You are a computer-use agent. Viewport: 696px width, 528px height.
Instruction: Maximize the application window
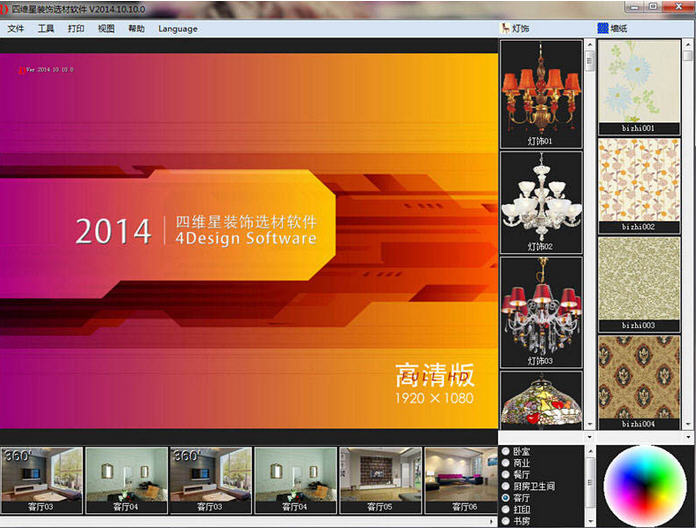[x=652, y=7]
